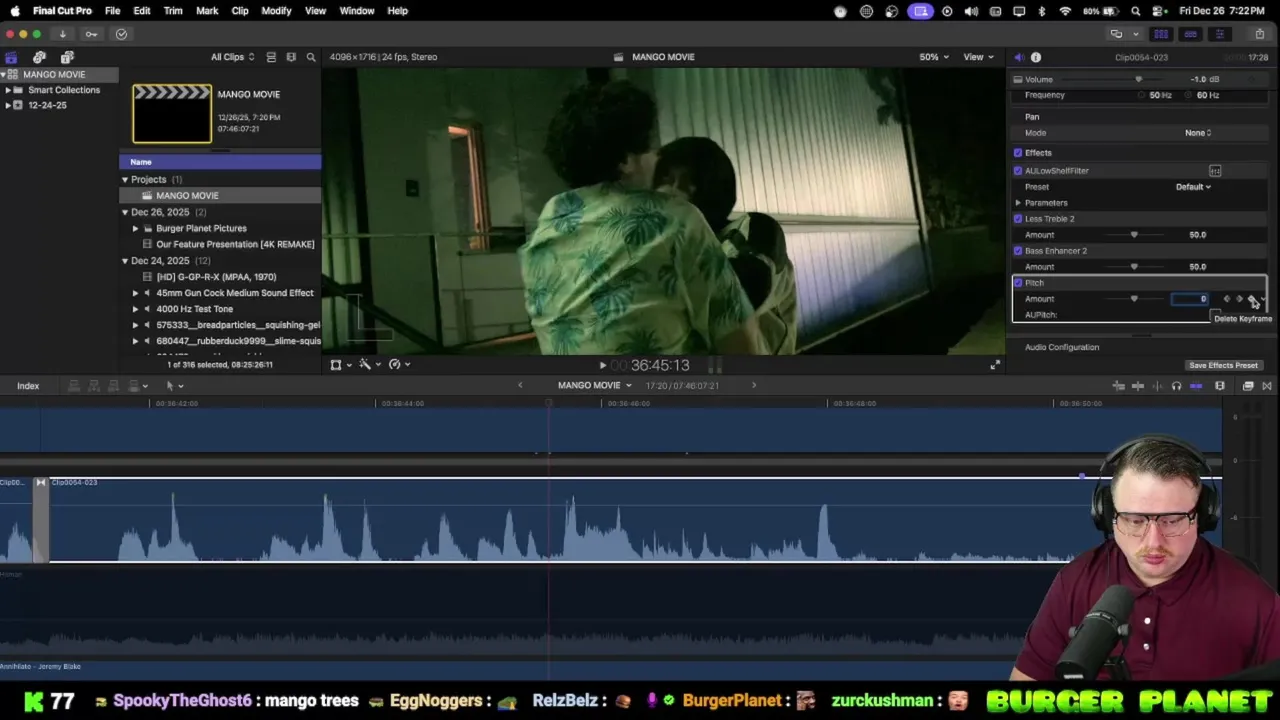Open the View options dropdown in viewer
This screenshot has width=1280, height=720.
(x=977, y=57)
